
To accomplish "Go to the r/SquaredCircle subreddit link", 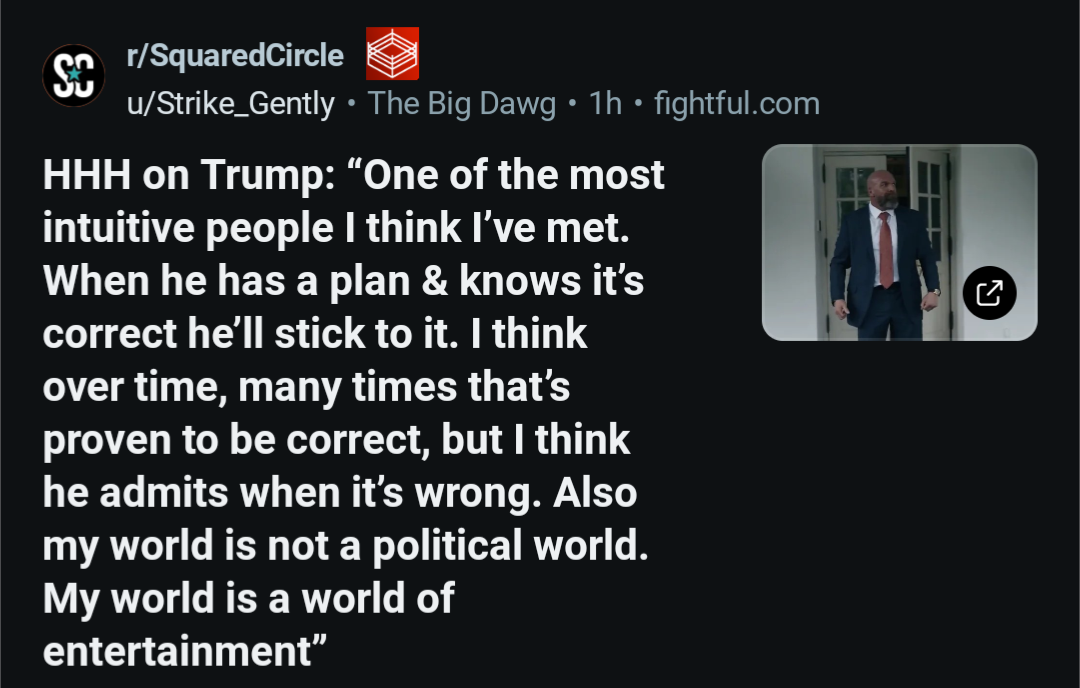I will pyautogui.click(x=234, y=56).
